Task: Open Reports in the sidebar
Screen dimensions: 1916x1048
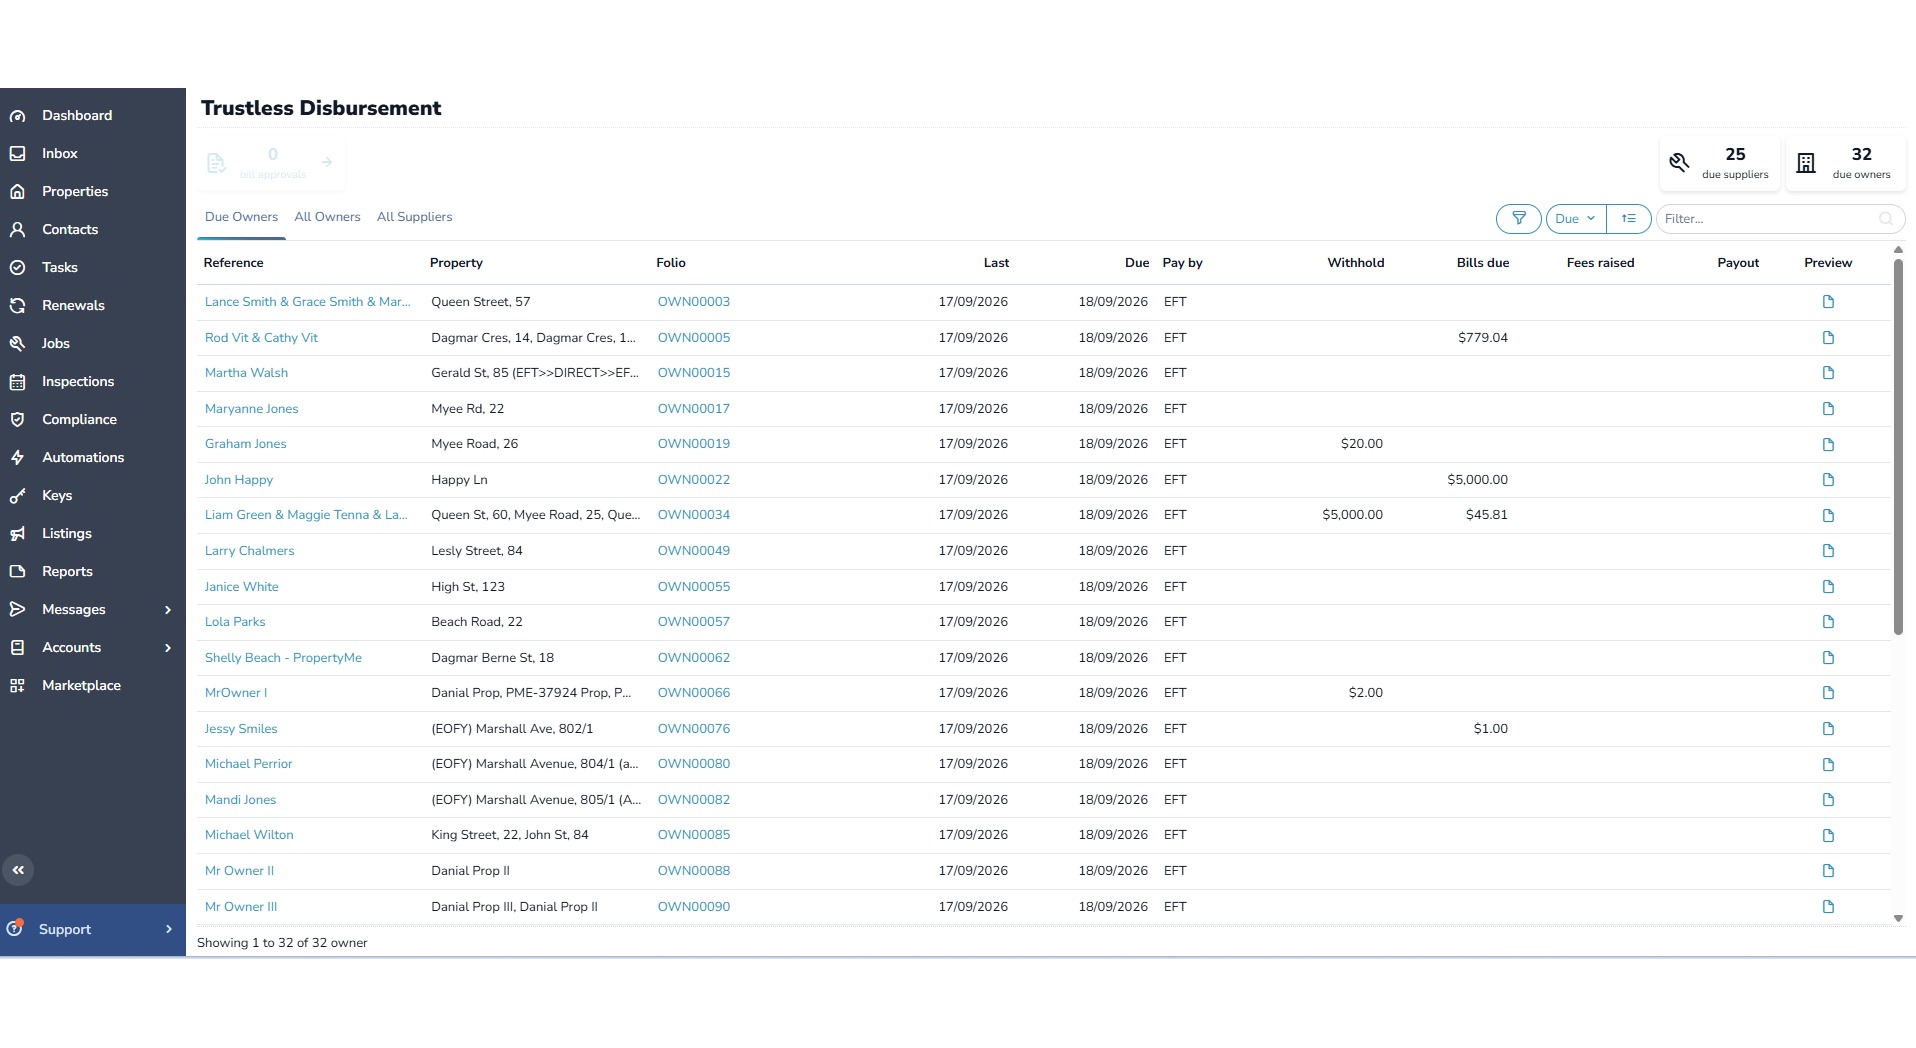Action: point(67,572)
